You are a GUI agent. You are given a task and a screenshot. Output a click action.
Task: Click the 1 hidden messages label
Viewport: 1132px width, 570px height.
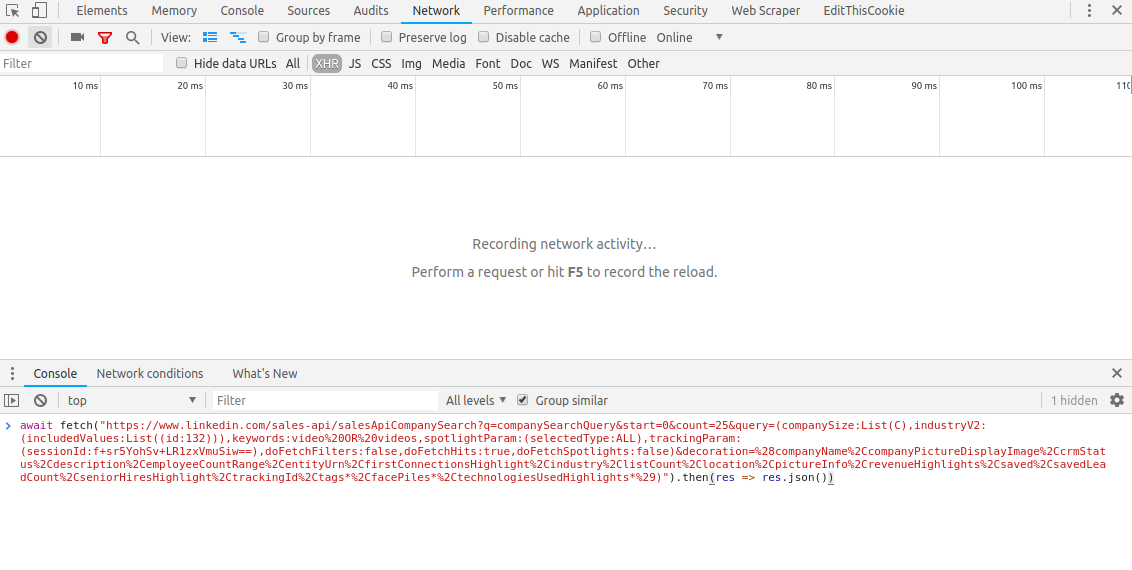pos(1074,400)
